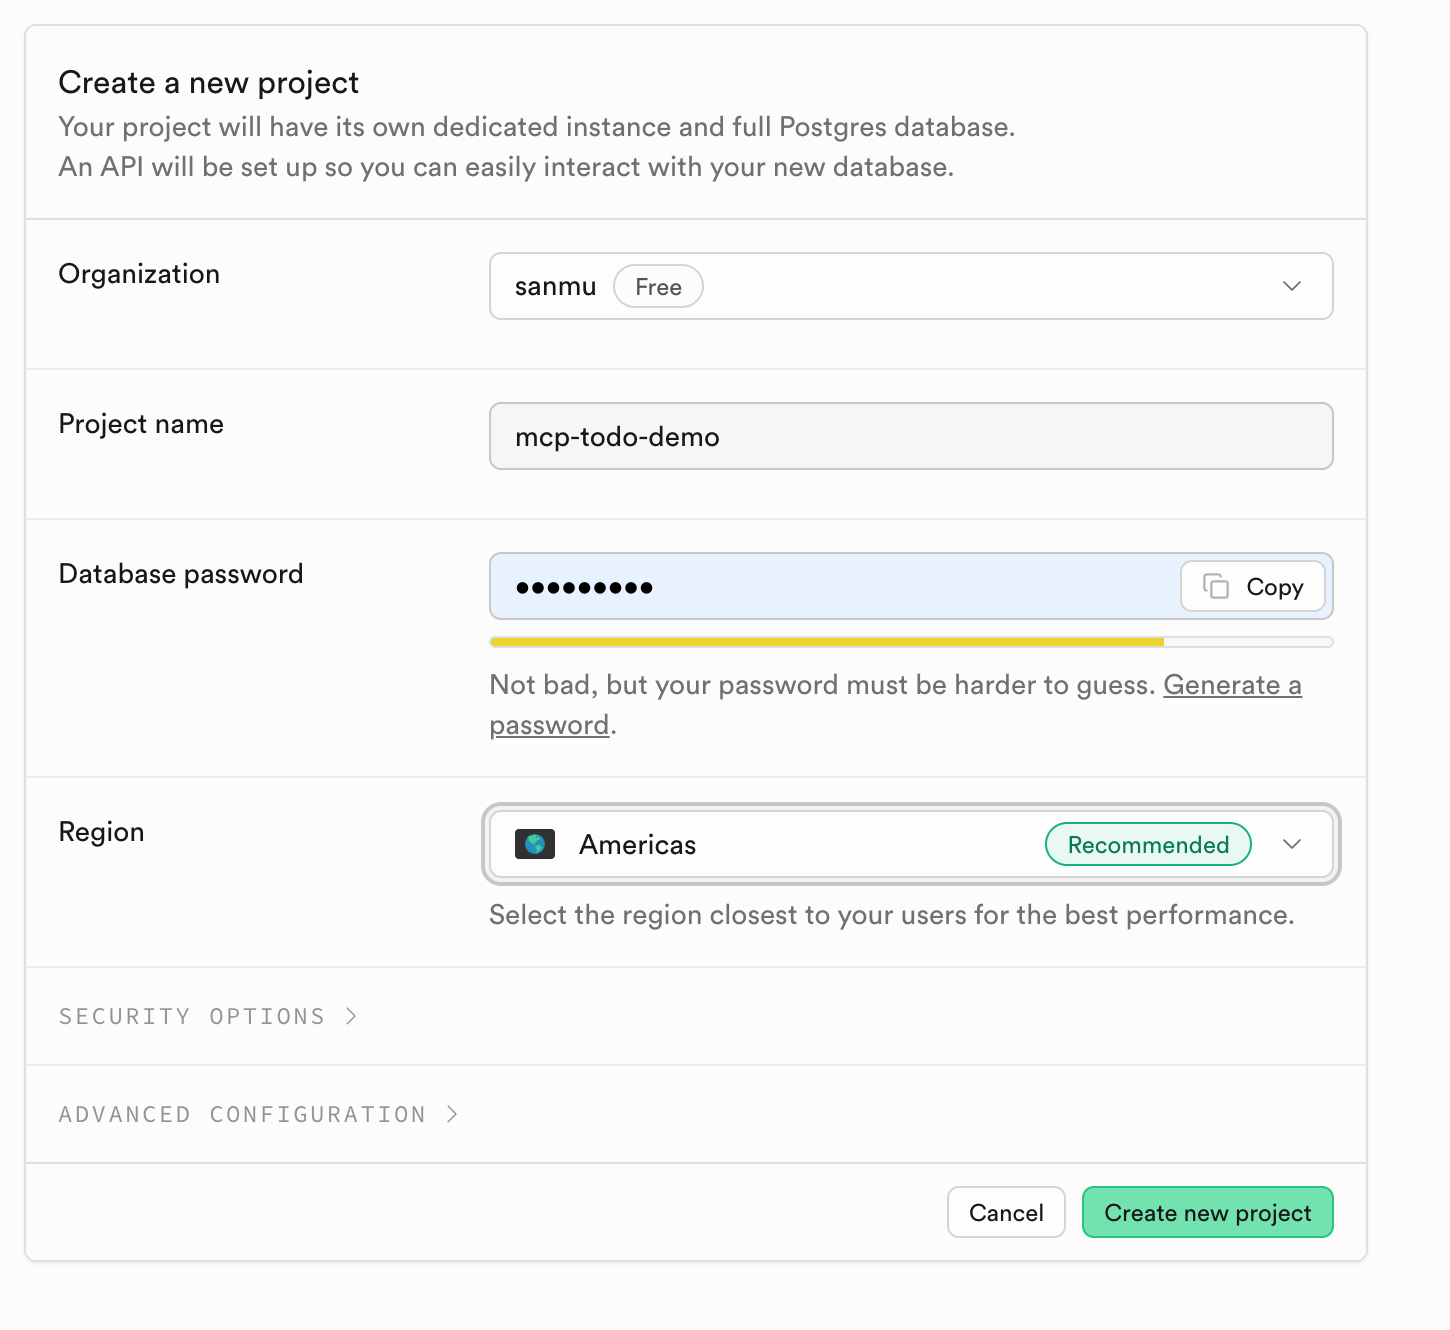The width and height of the screenshot is (1450, 1330).
Task: Expand the Advanced Configuration section
Action: coord(242,1114)
